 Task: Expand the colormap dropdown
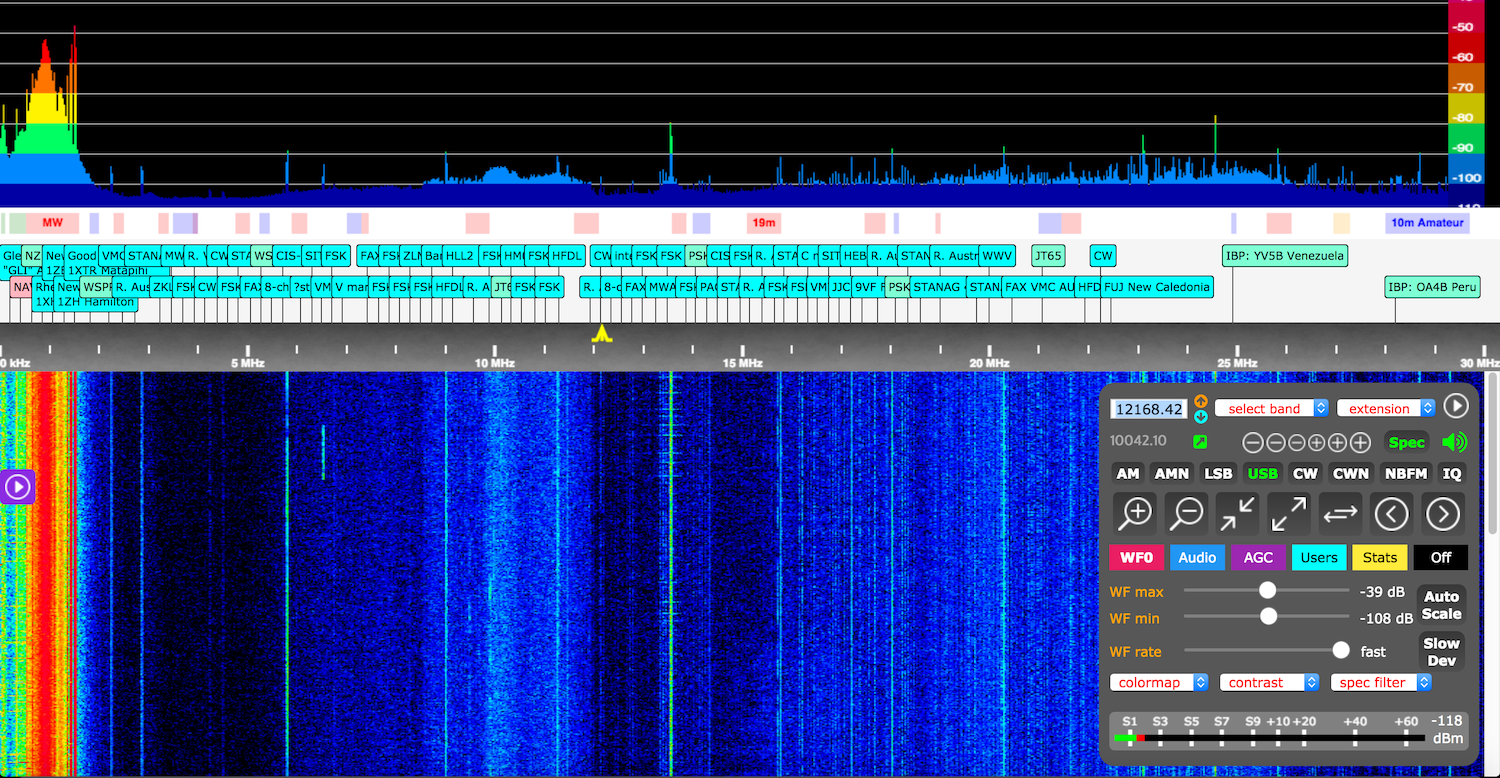pos(1159,682)
